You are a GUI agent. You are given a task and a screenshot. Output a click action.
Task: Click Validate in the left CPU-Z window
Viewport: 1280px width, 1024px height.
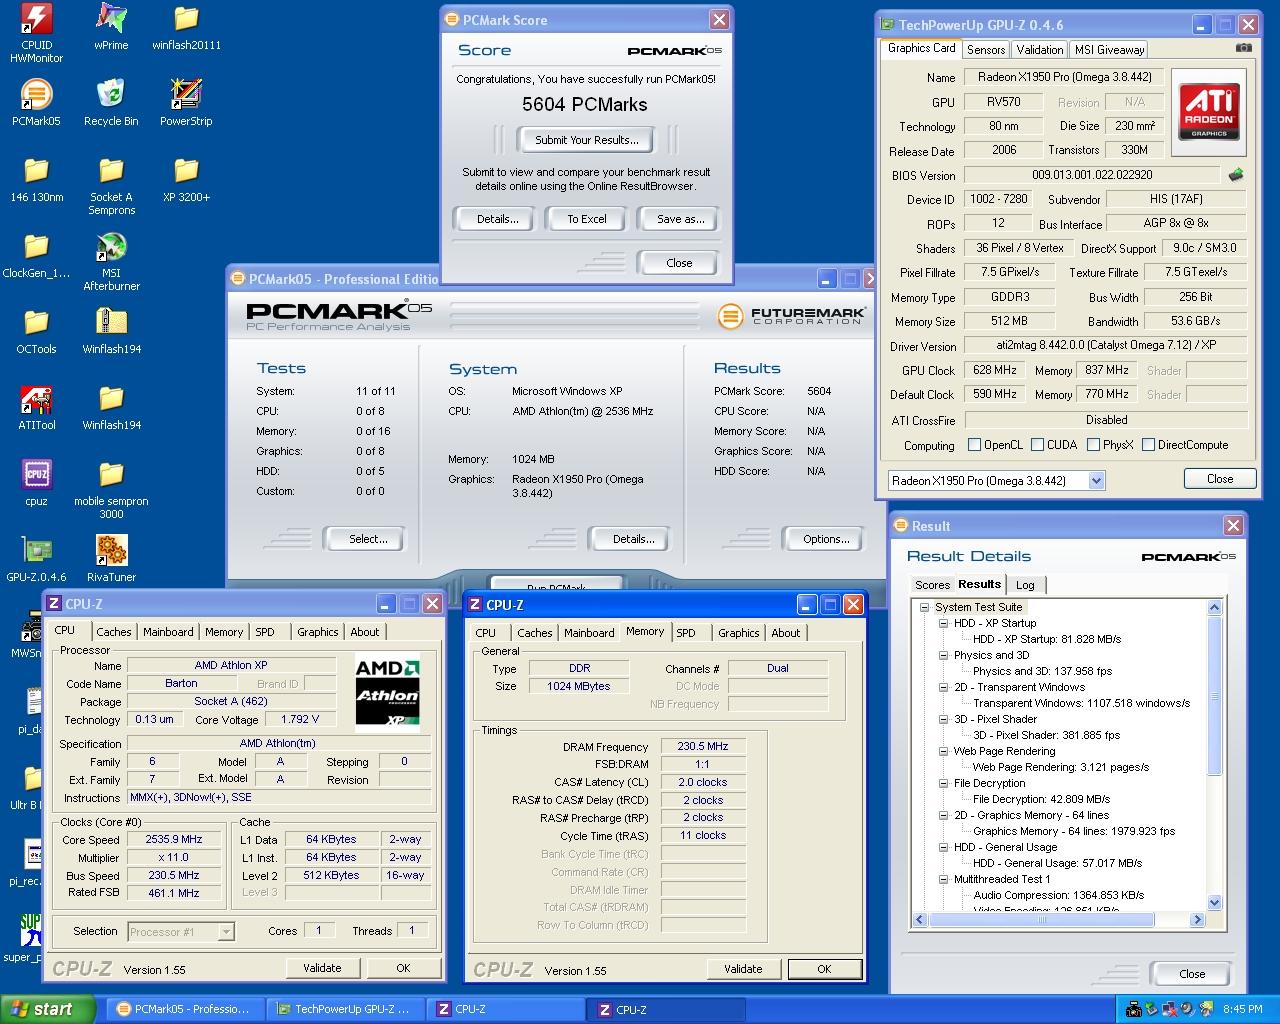coord(322,968)
